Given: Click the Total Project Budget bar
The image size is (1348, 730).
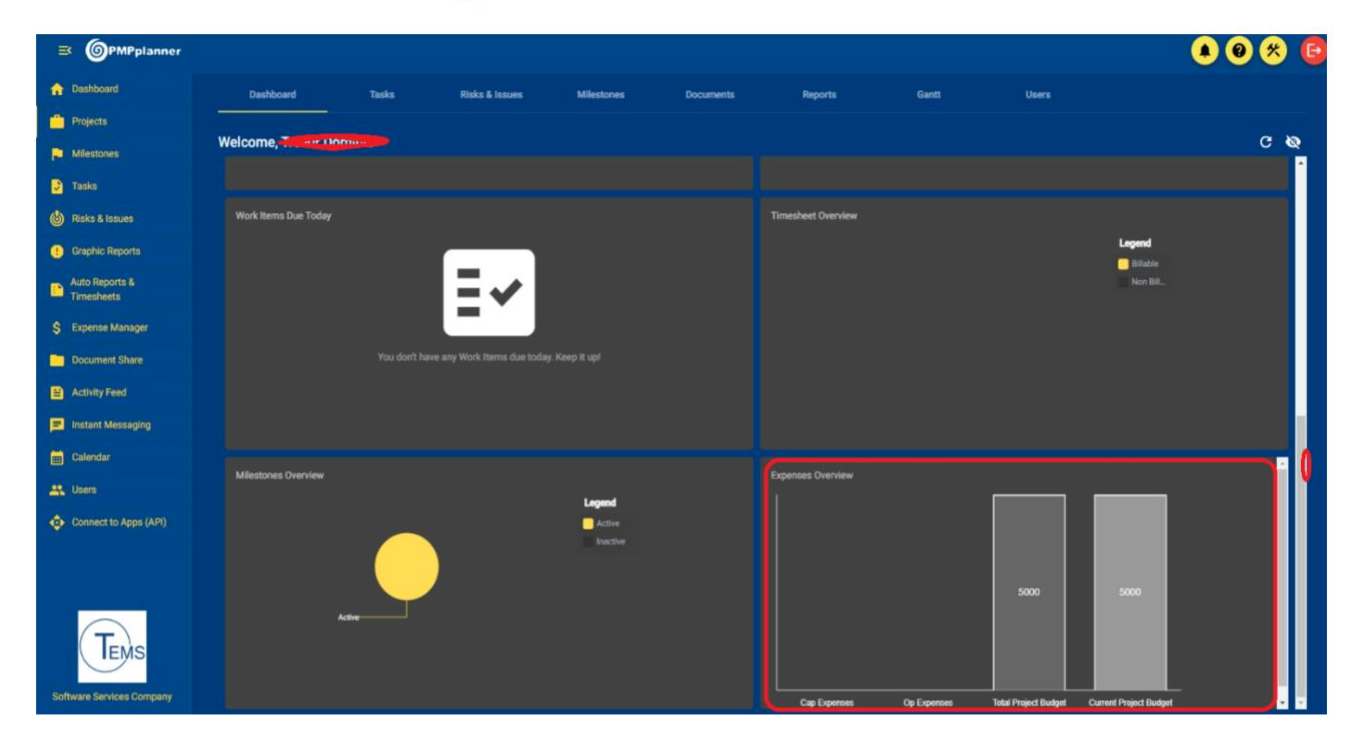Looking at the screenshot, I should (x=1028, y=592).
